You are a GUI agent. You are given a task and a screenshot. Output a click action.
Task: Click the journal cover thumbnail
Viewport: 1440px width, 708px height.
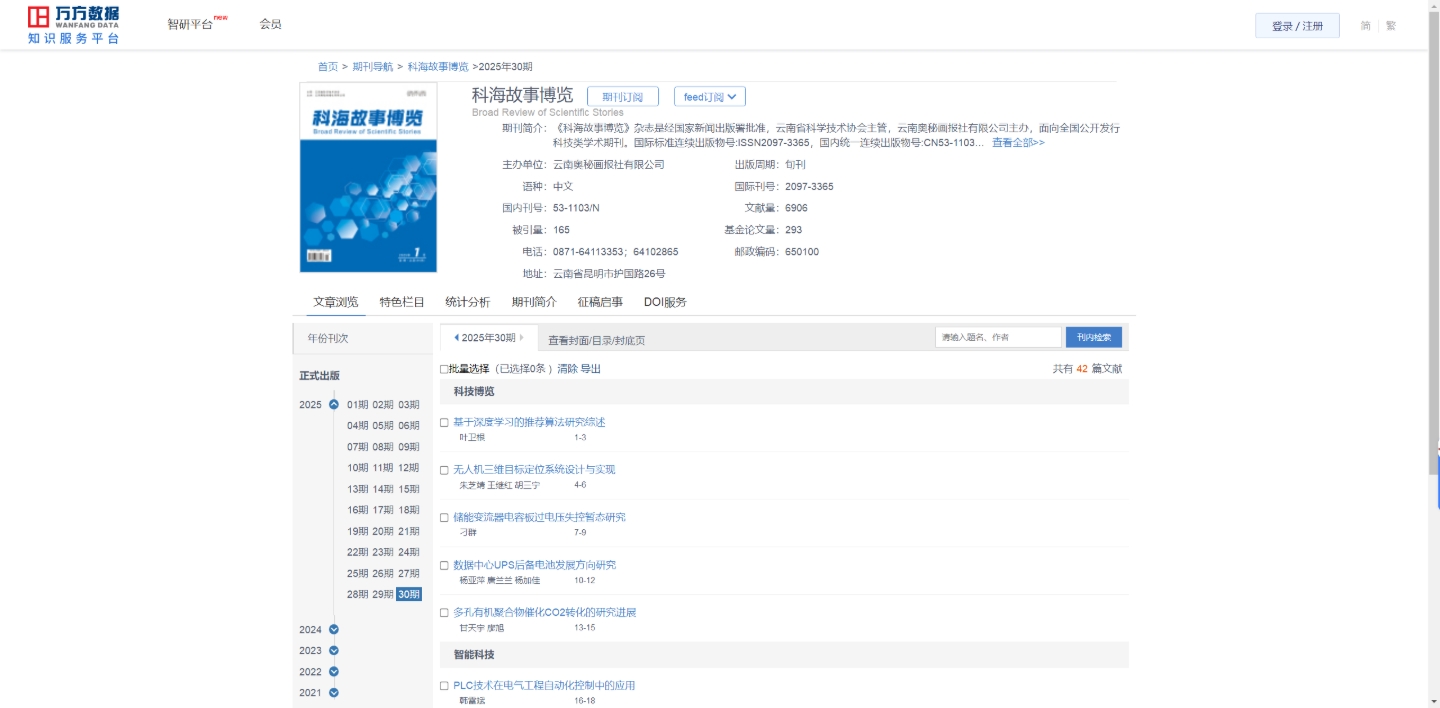pos(368,178)
